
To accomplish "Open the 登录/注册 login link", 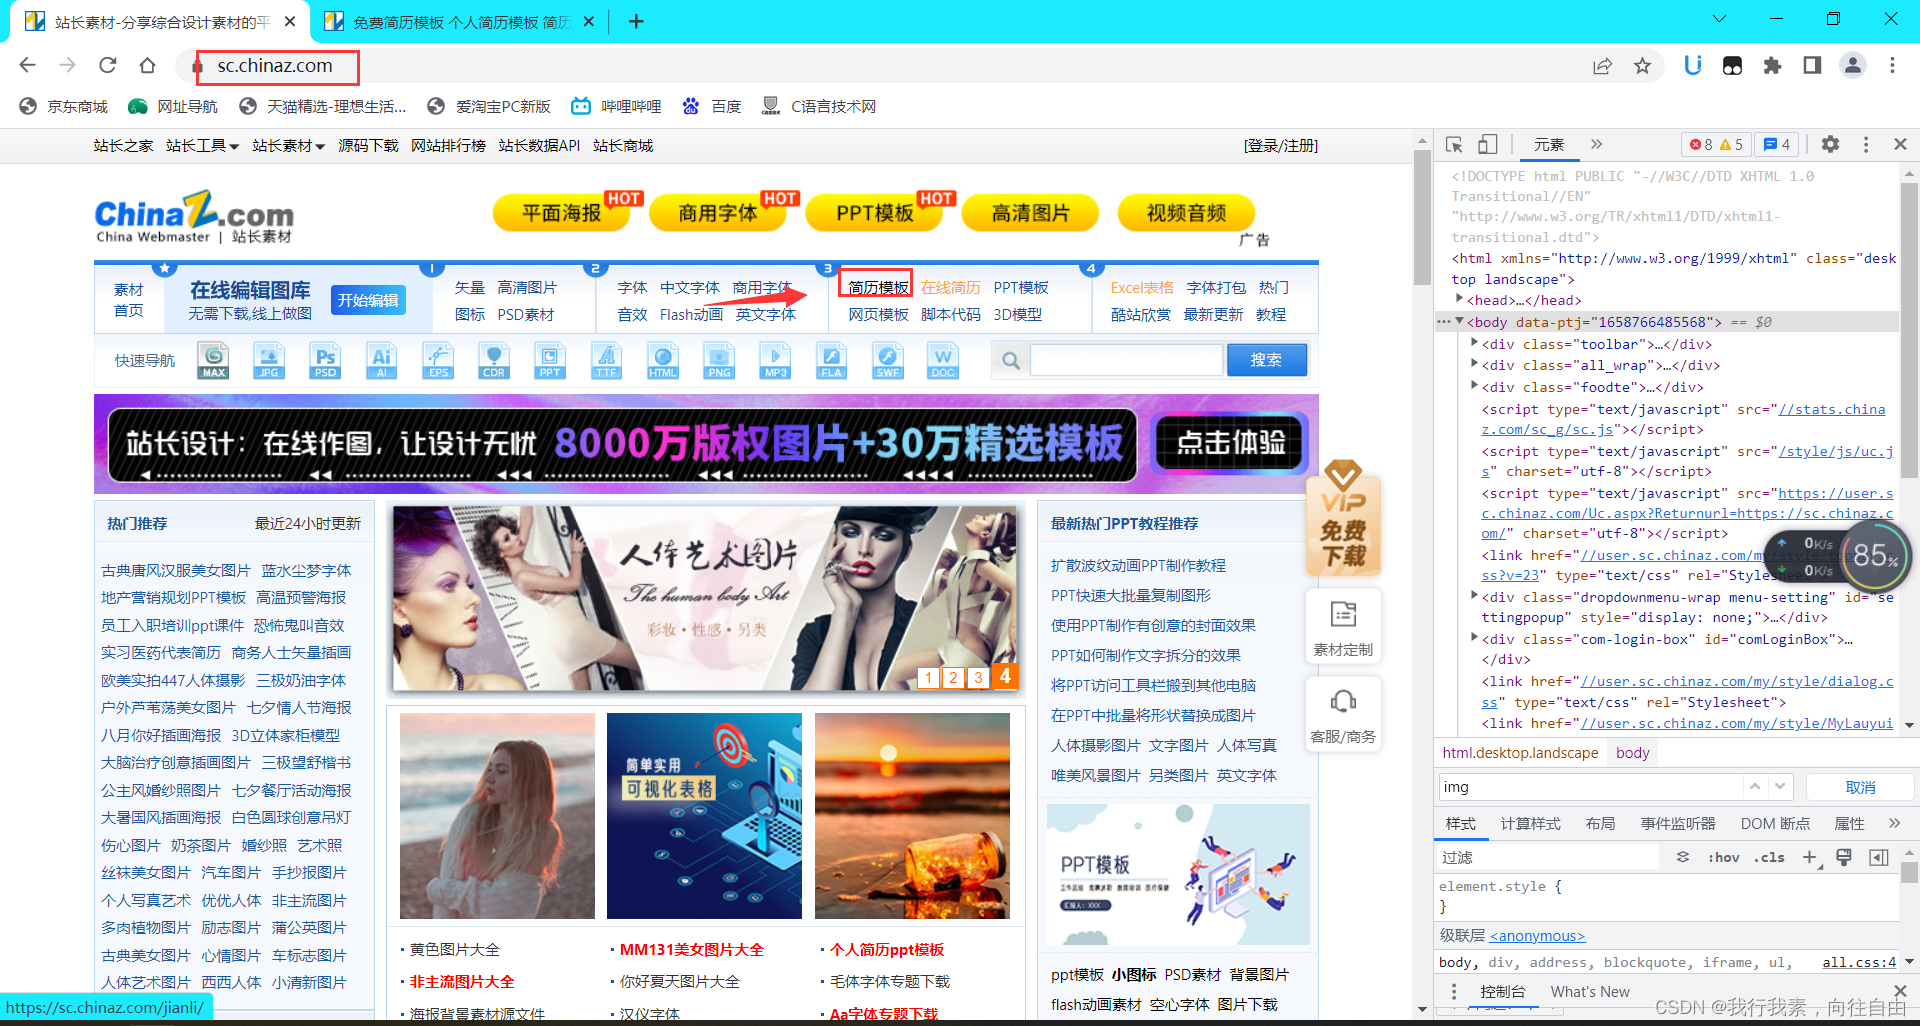I will (x=1281, y=146).
